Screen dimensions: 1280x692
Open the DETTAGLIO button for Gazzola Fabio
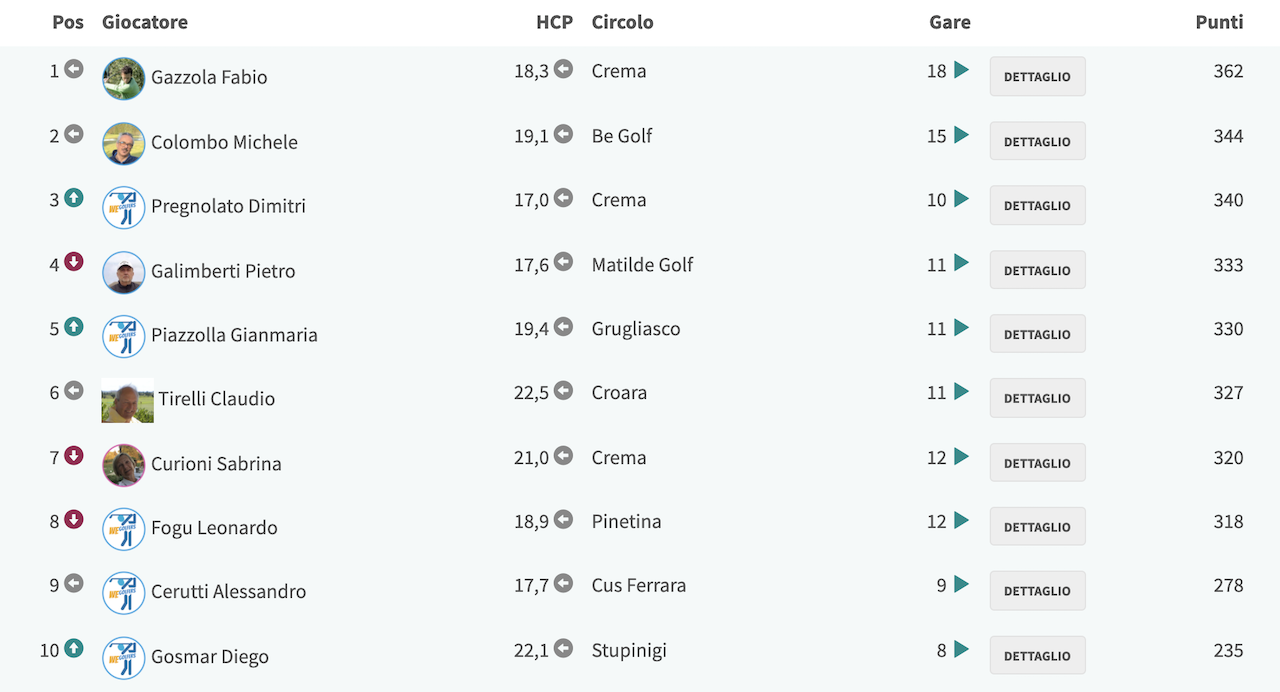[1038, 76]
